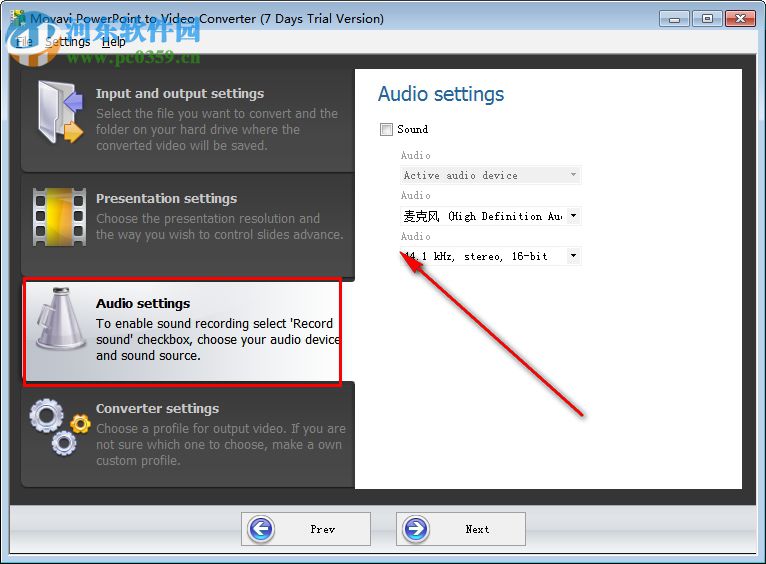Click the blue right arrow Next icon
Screen dimensions: 766x564
[x=416, y=529]
